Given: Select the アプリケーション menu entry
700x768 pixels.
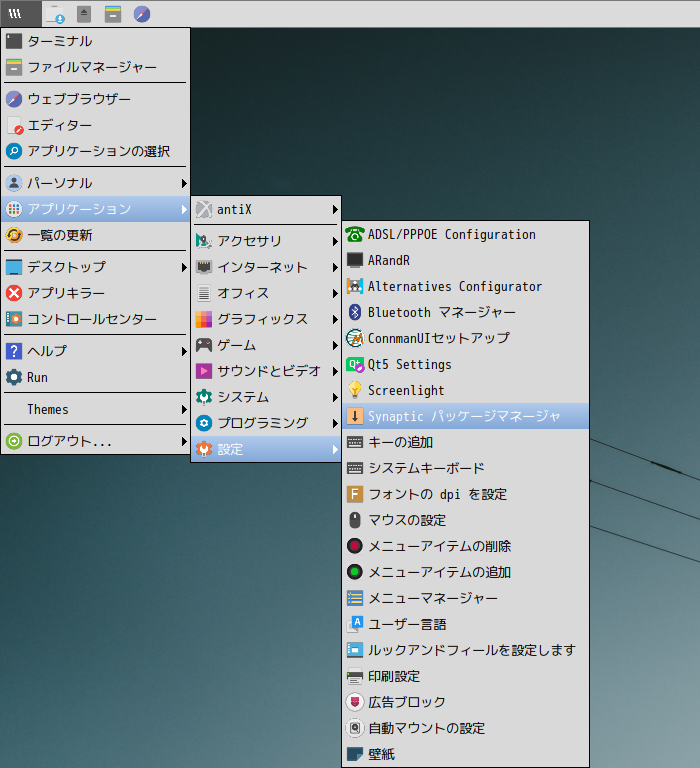Looking at the screenshot, I should pos(96,209).
